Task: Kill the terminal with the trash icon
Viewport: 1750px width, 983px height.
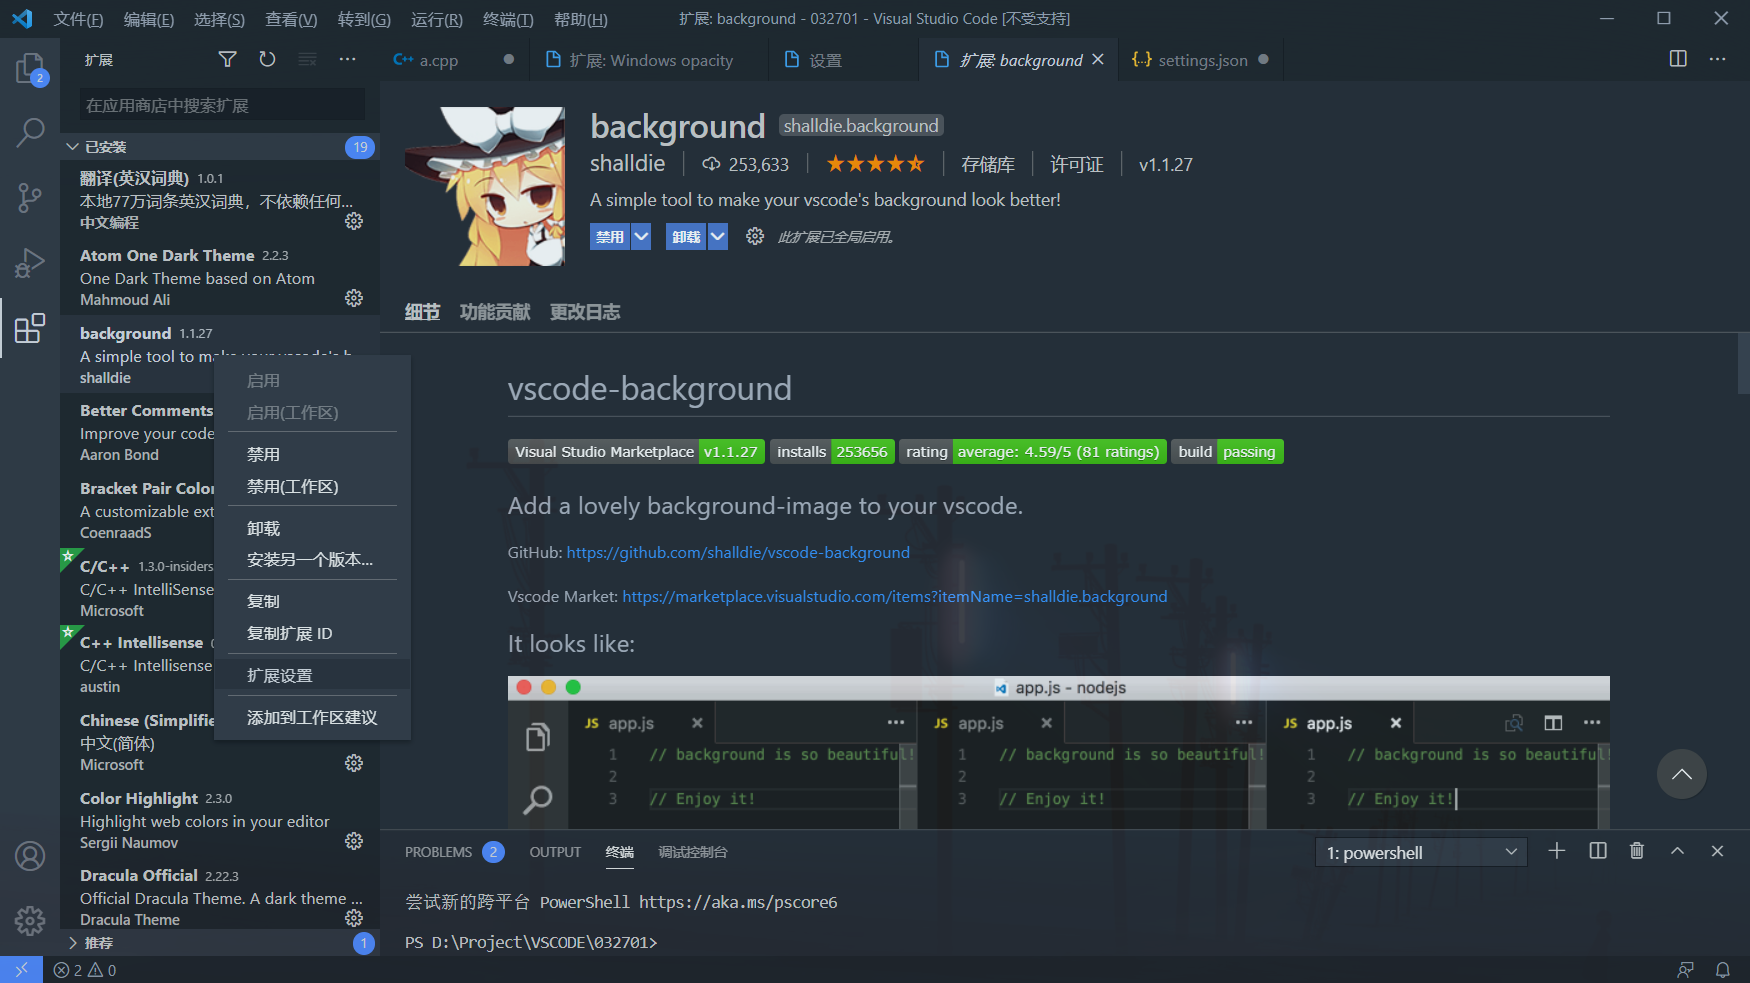Action: pyautogui.click(x=1637, y=851)
